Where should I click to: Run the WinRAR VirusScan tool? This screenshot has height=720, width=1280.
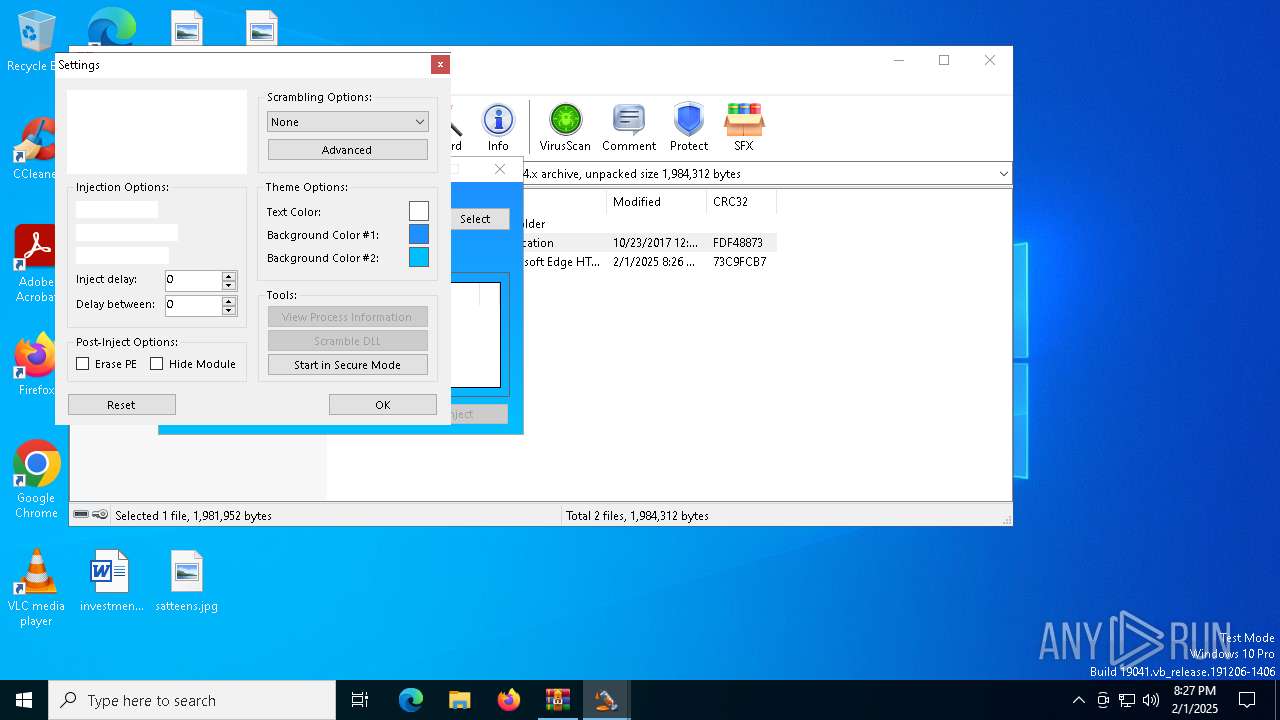tap(565, 127)
